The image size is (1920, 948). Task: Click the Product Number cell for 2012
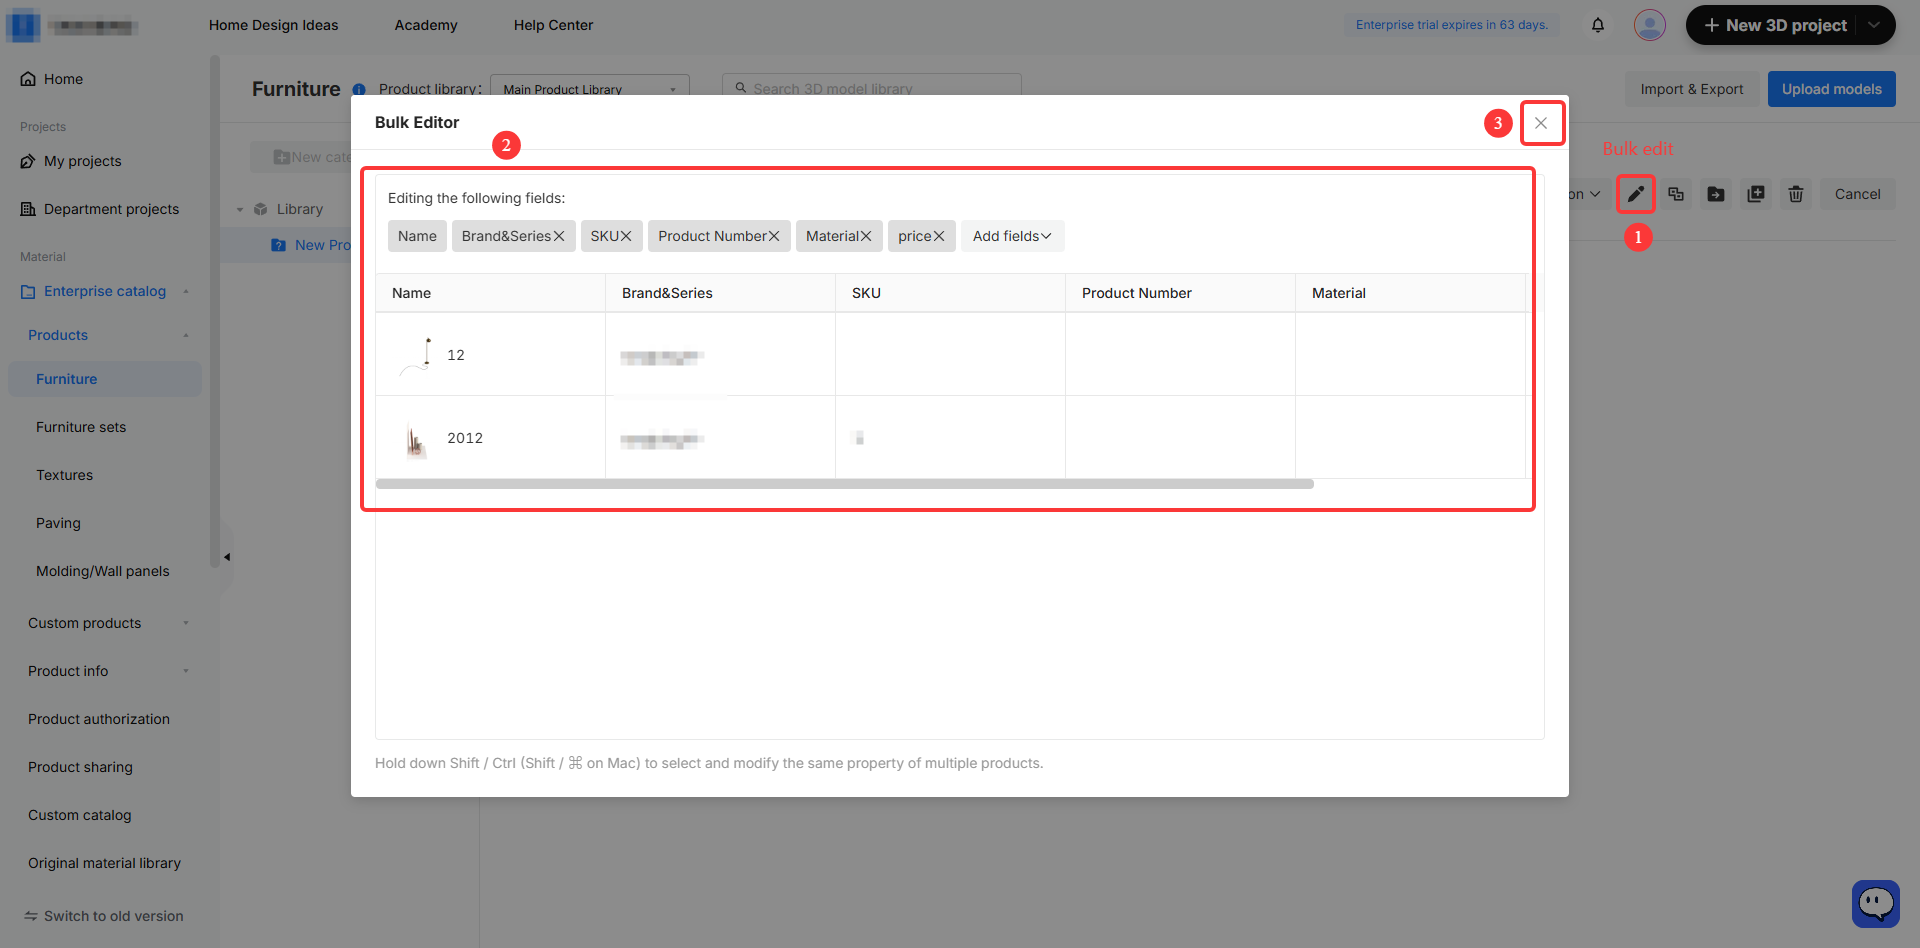tap(1180, 437)
